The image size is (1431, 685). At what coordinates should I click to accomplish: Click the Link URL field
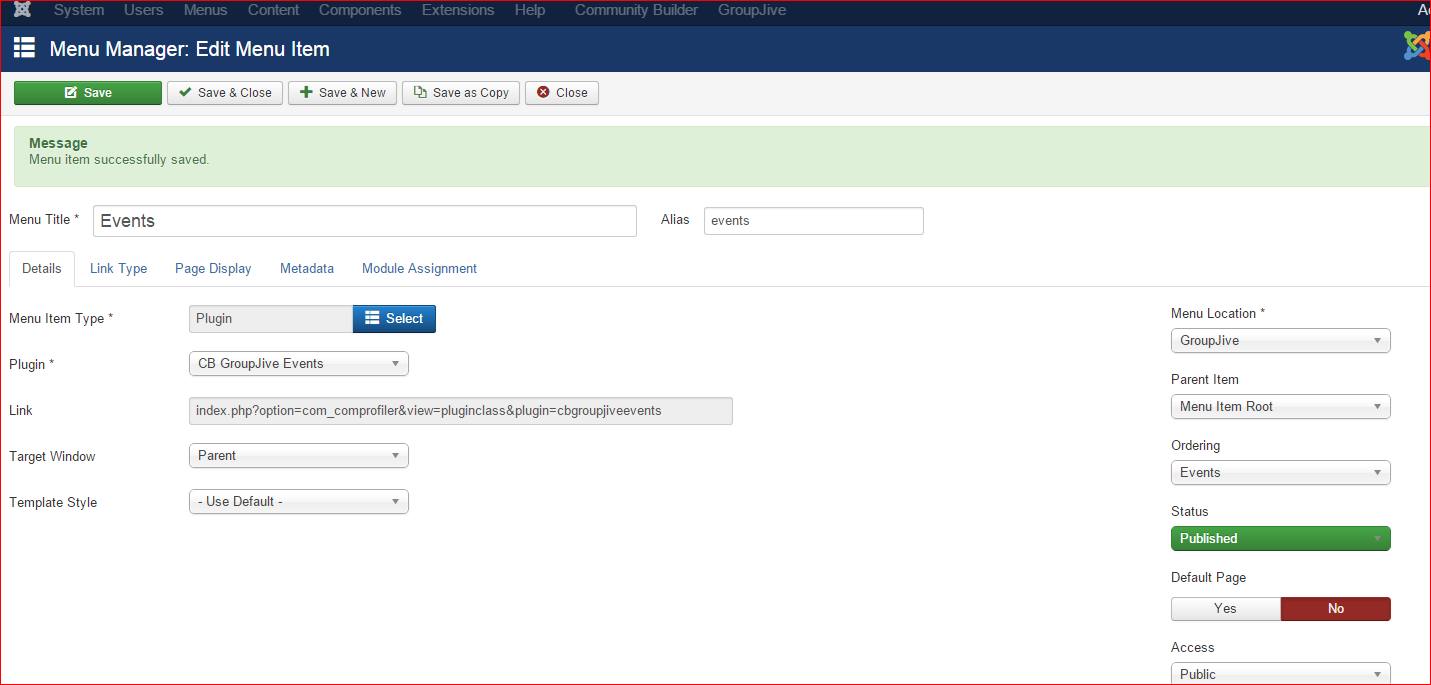point(461,411)
